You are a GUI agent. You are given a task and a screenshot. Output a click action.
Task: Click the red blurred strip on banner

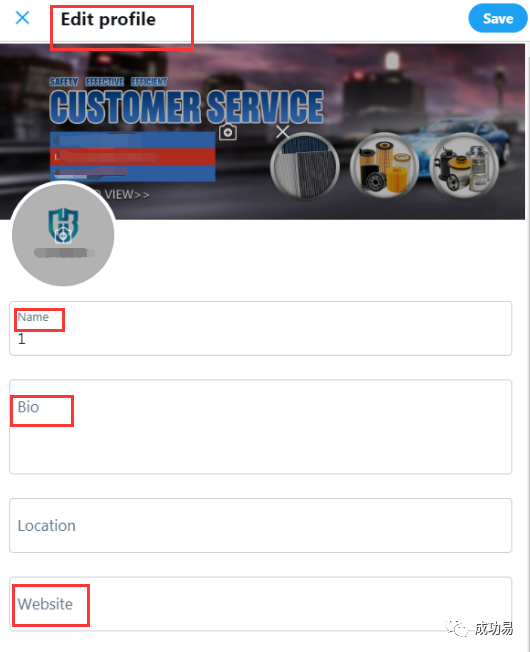133,157
